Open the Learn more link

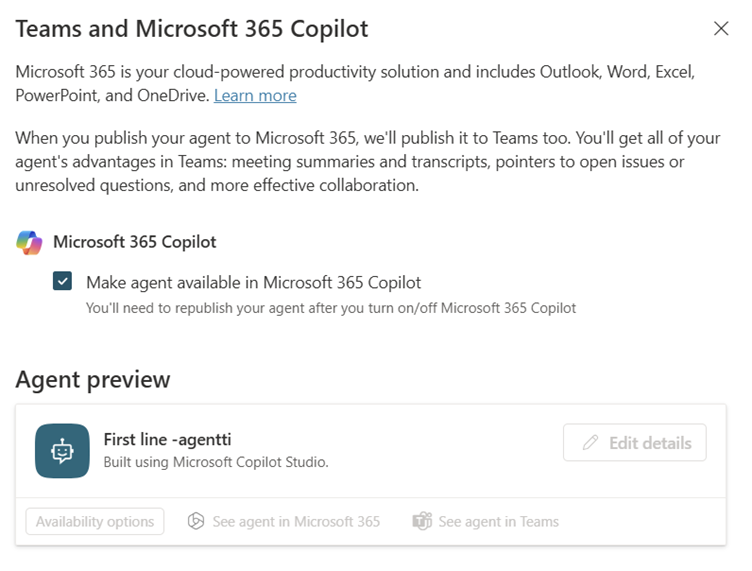click(x=255, y=96)
